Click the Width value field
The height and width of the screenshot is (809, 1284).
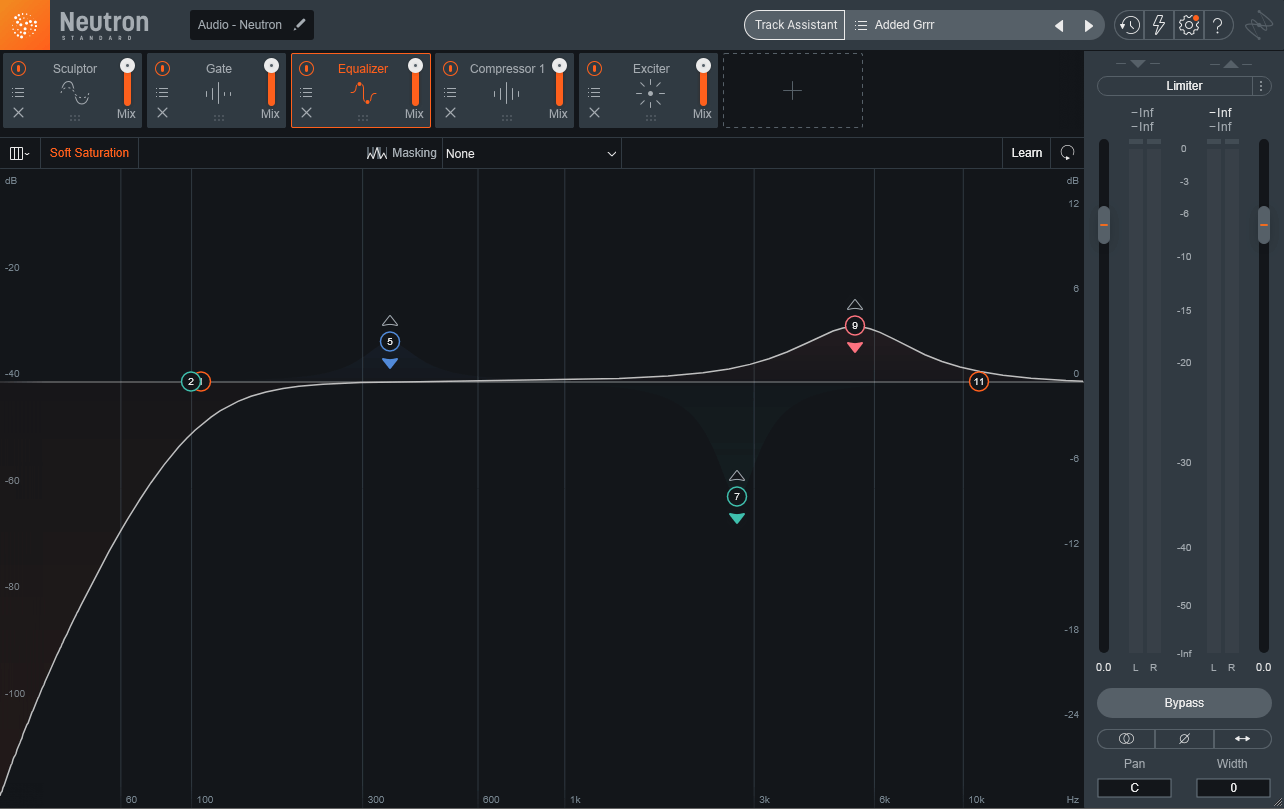coord(1233,788)
